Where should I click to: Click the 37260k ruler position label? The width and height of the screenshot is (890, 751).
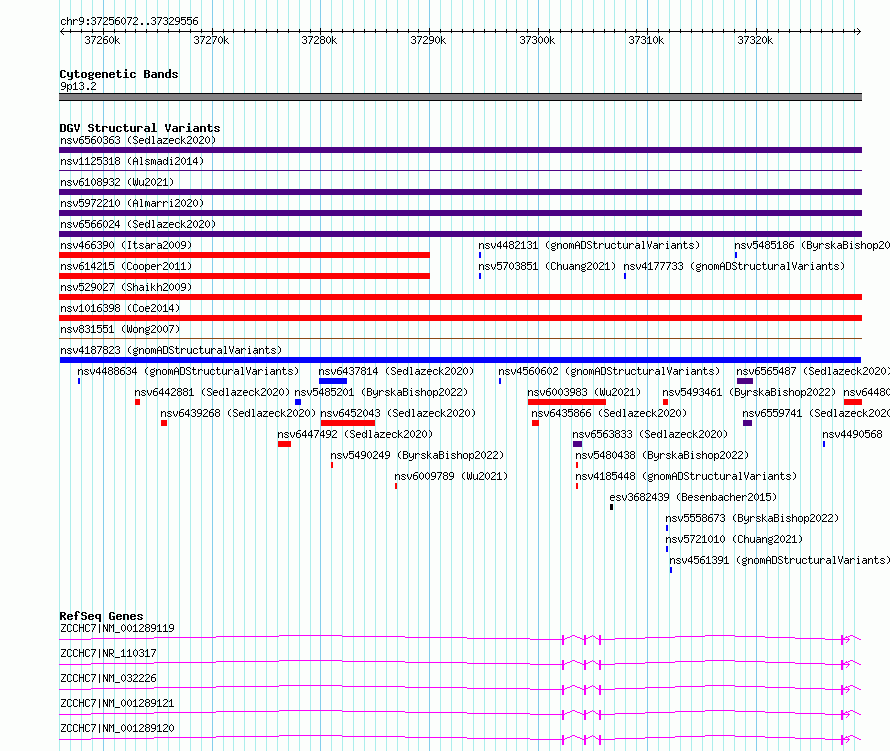[x=102, y=40]
